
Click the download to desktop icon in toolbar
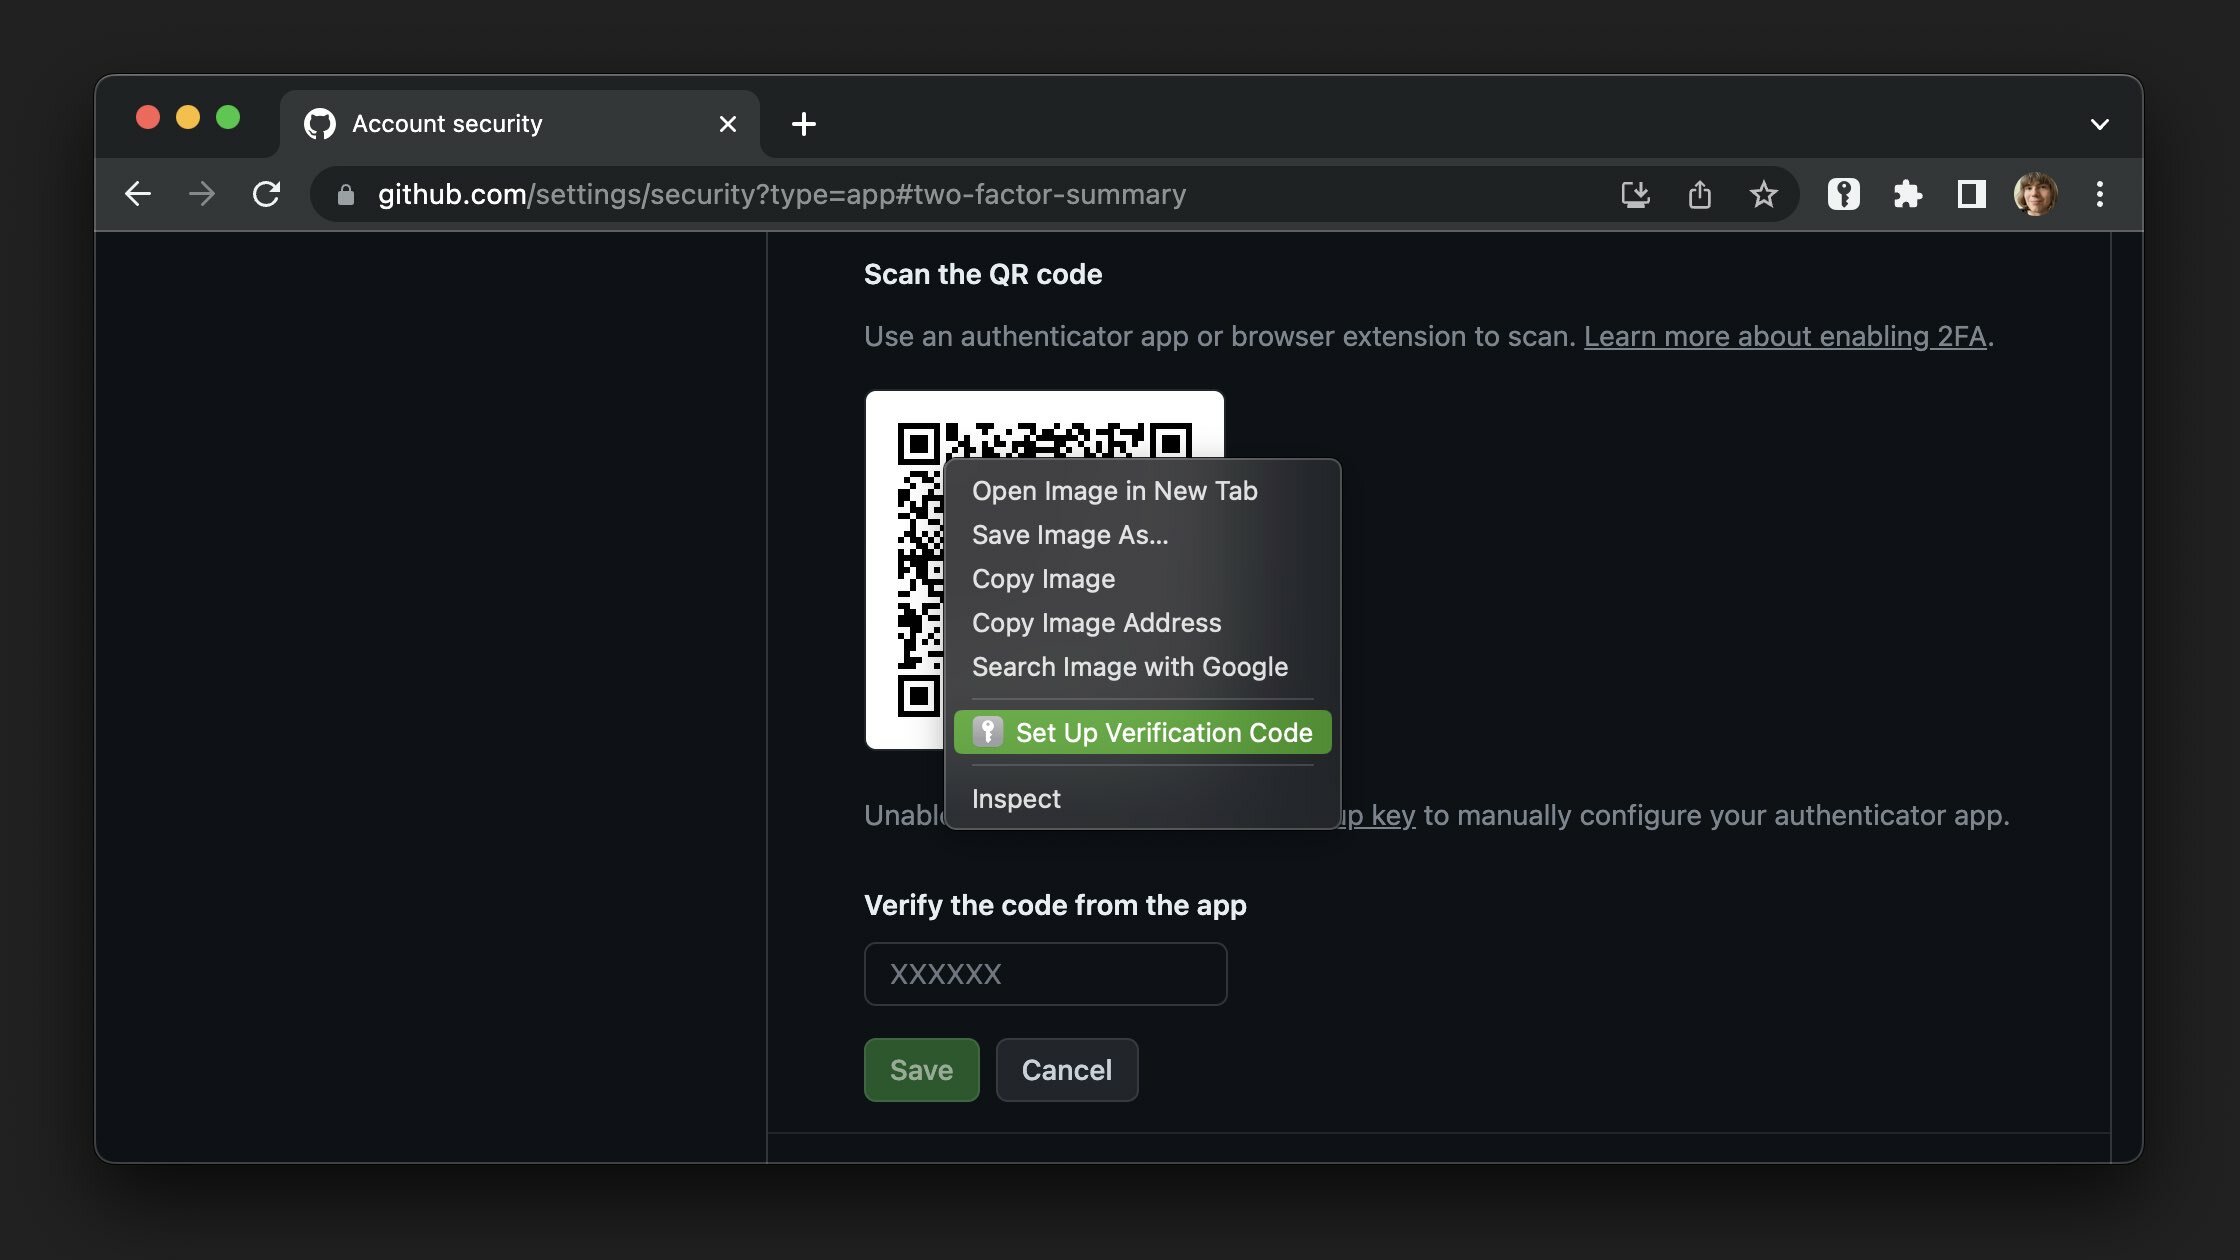(x=1635, y=194)
